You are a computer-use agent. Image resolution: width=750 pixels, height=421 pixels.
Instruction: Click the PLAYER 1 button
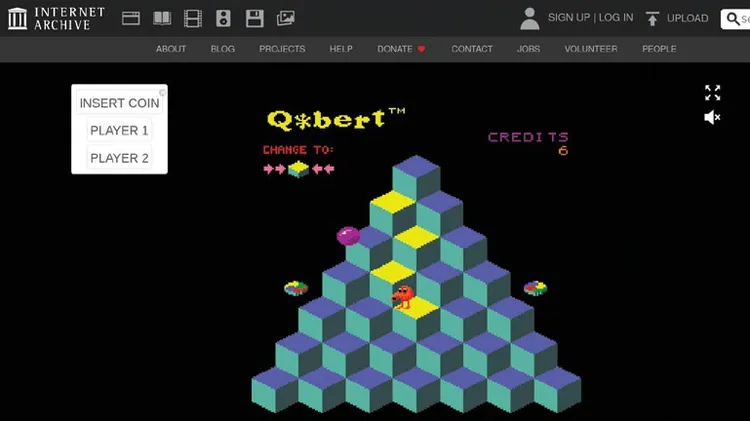(119, 130)
